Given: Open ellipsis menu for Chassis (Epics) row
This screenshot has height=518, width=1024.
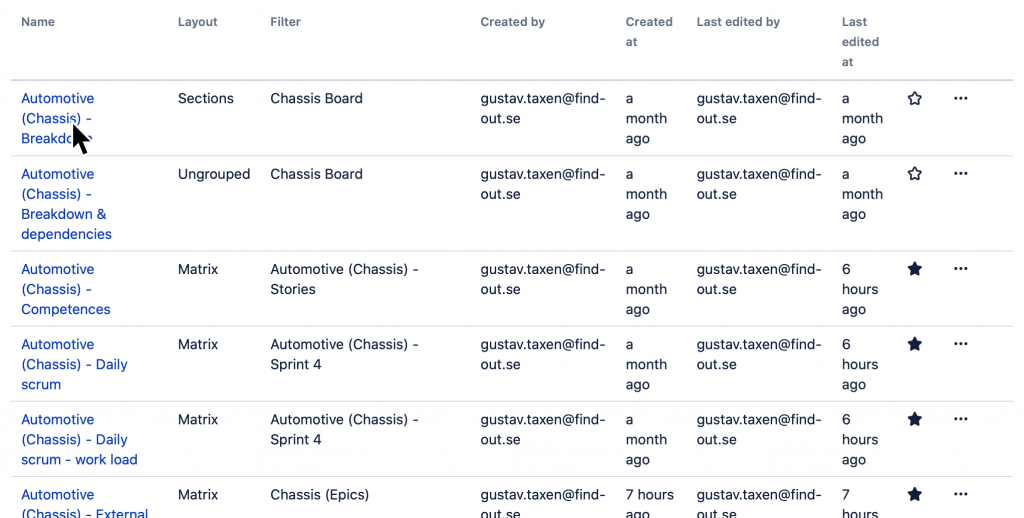Looking at the screenshot, I should [x=960, y=494].
